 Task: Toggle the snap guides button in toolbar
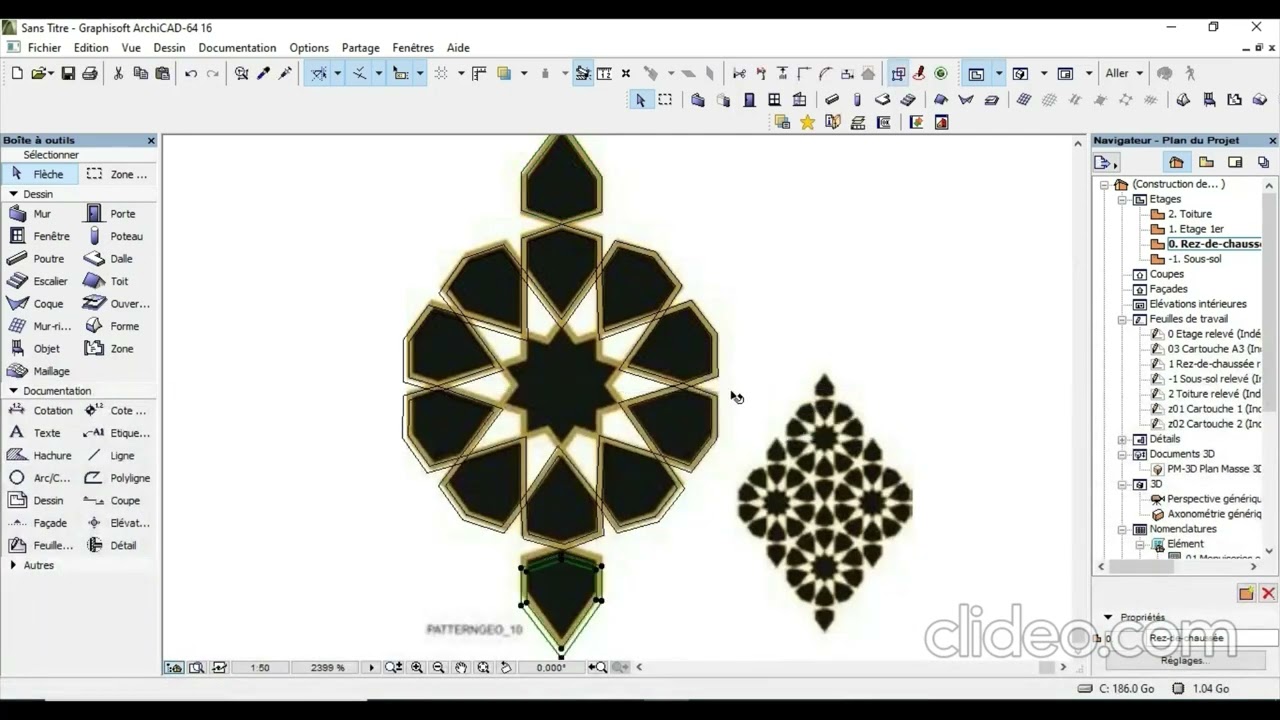[x=360, y=73]
